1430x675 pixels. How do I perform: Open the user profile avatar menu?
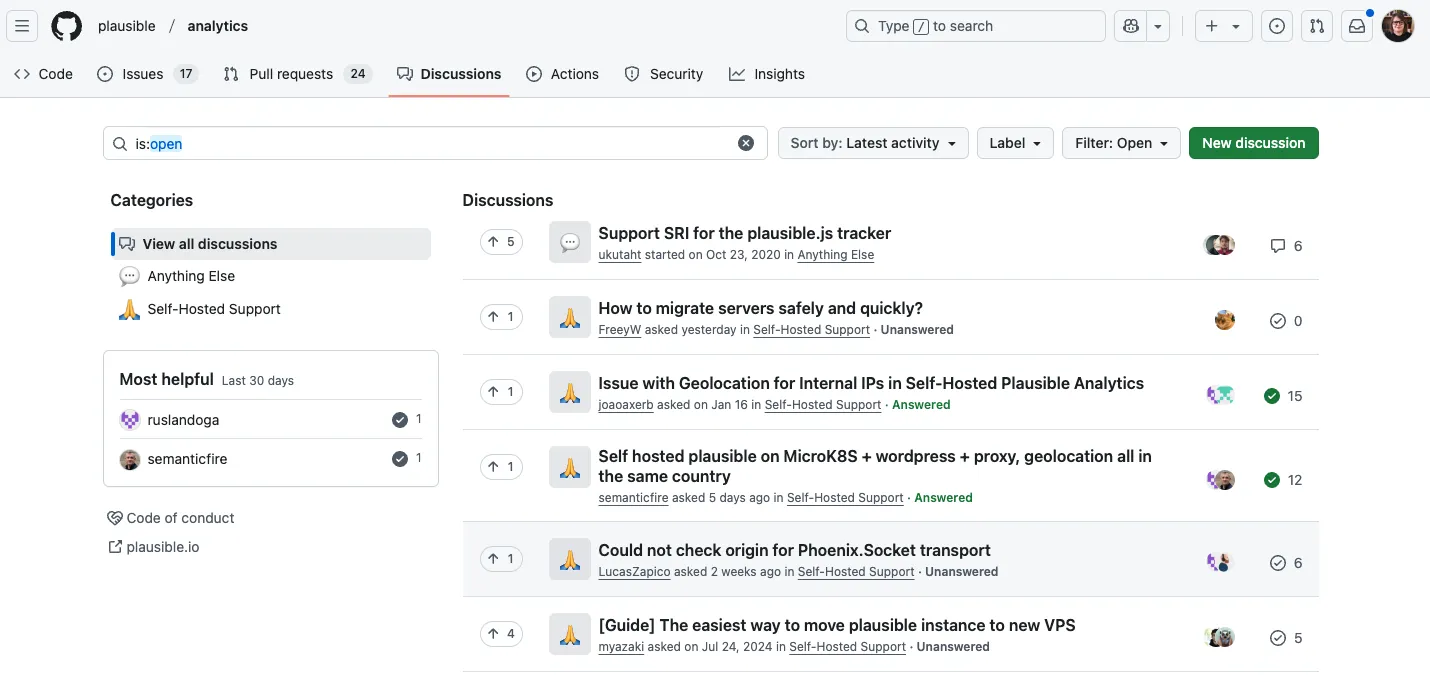click(1397, 26)
